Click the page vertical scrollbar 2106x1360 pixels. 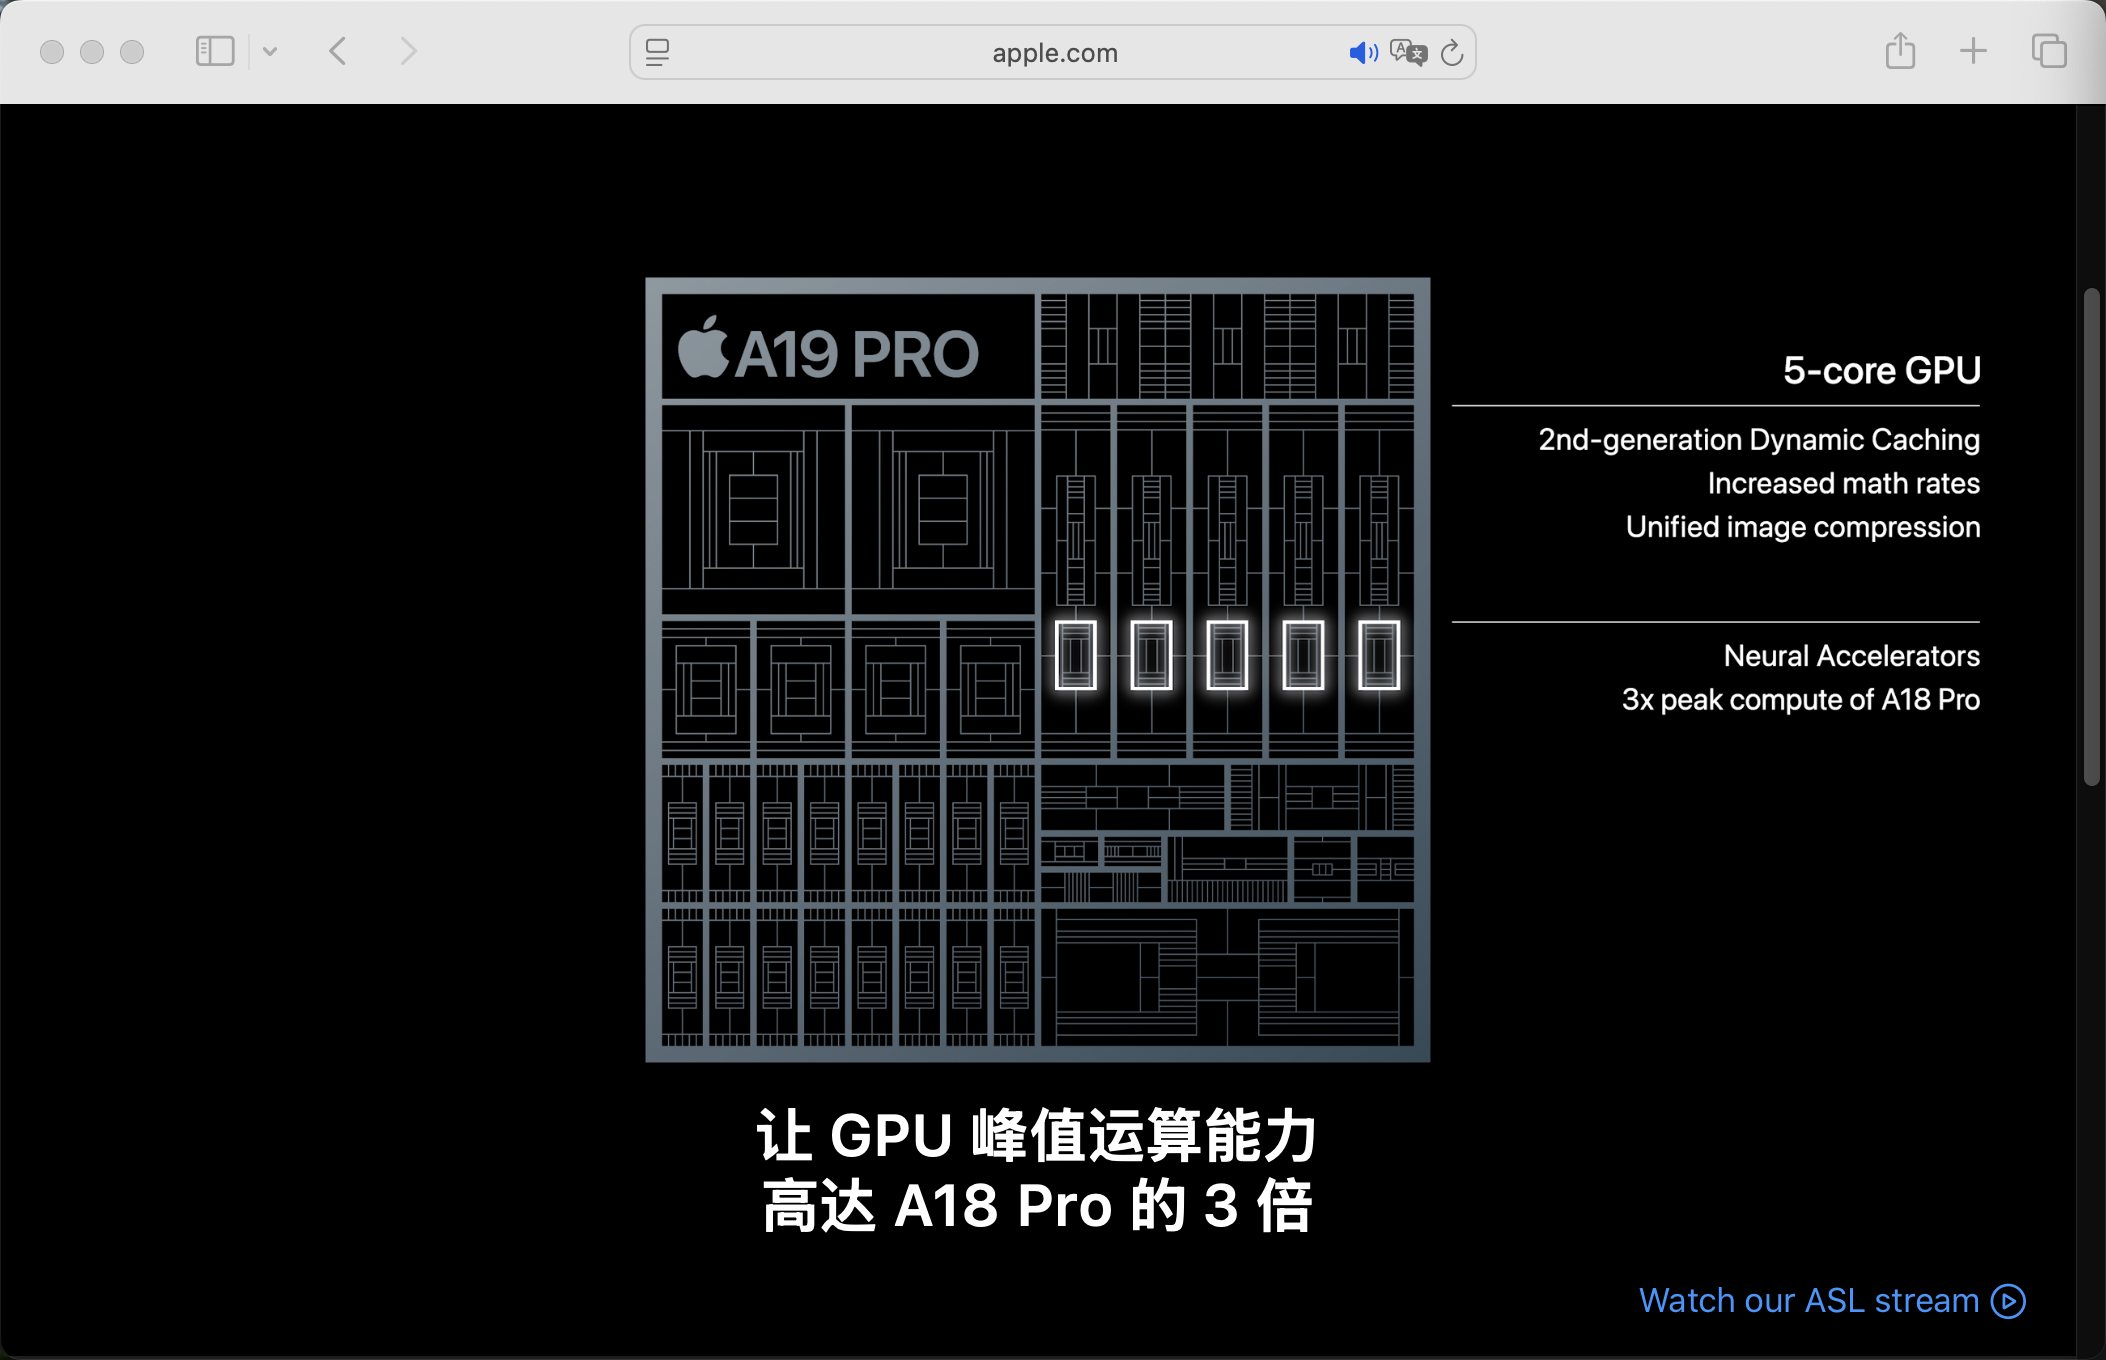pyautogui.click(x=2091, y=536)
